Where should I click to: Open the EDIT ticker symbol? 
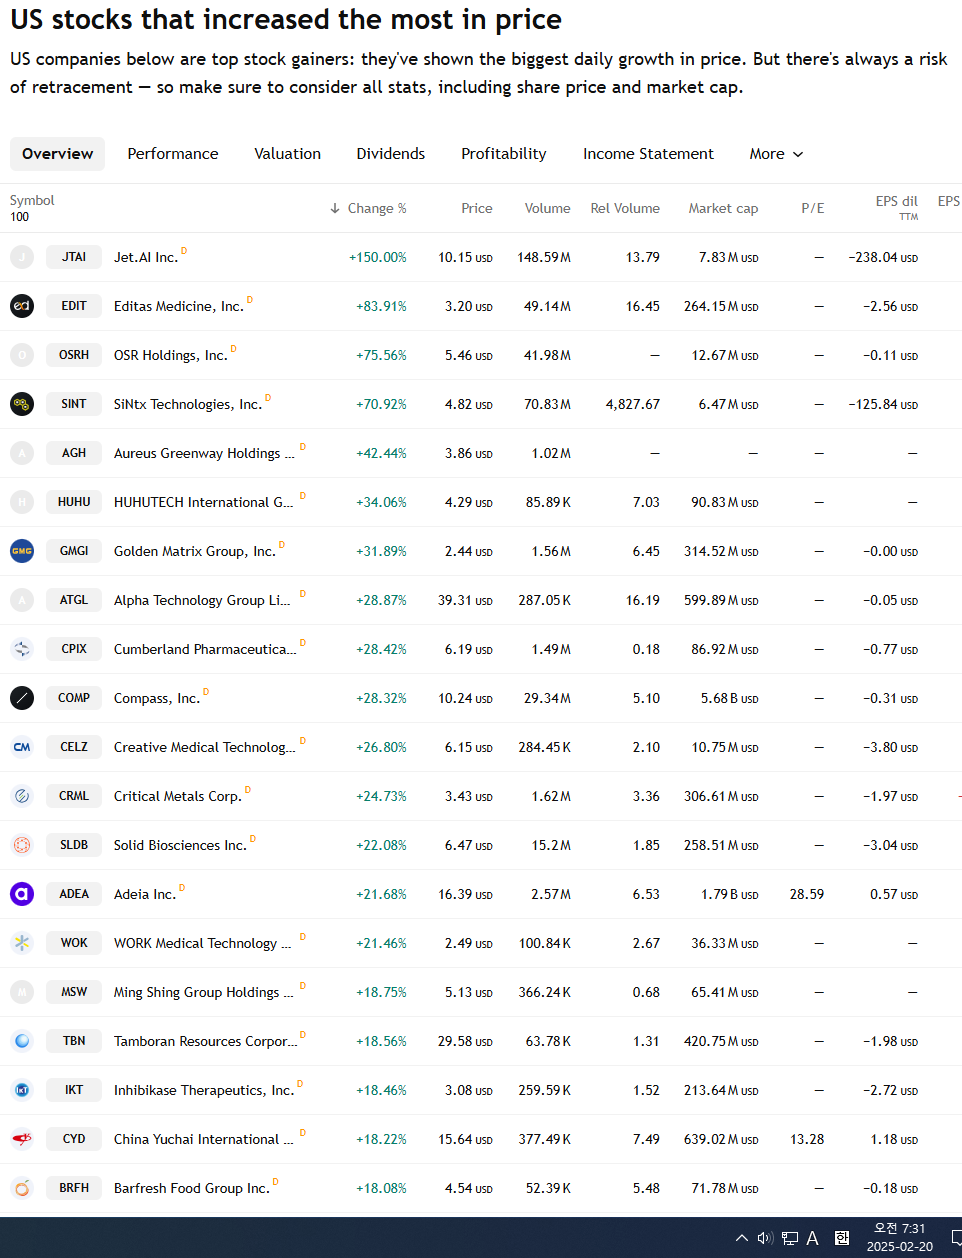74,306
